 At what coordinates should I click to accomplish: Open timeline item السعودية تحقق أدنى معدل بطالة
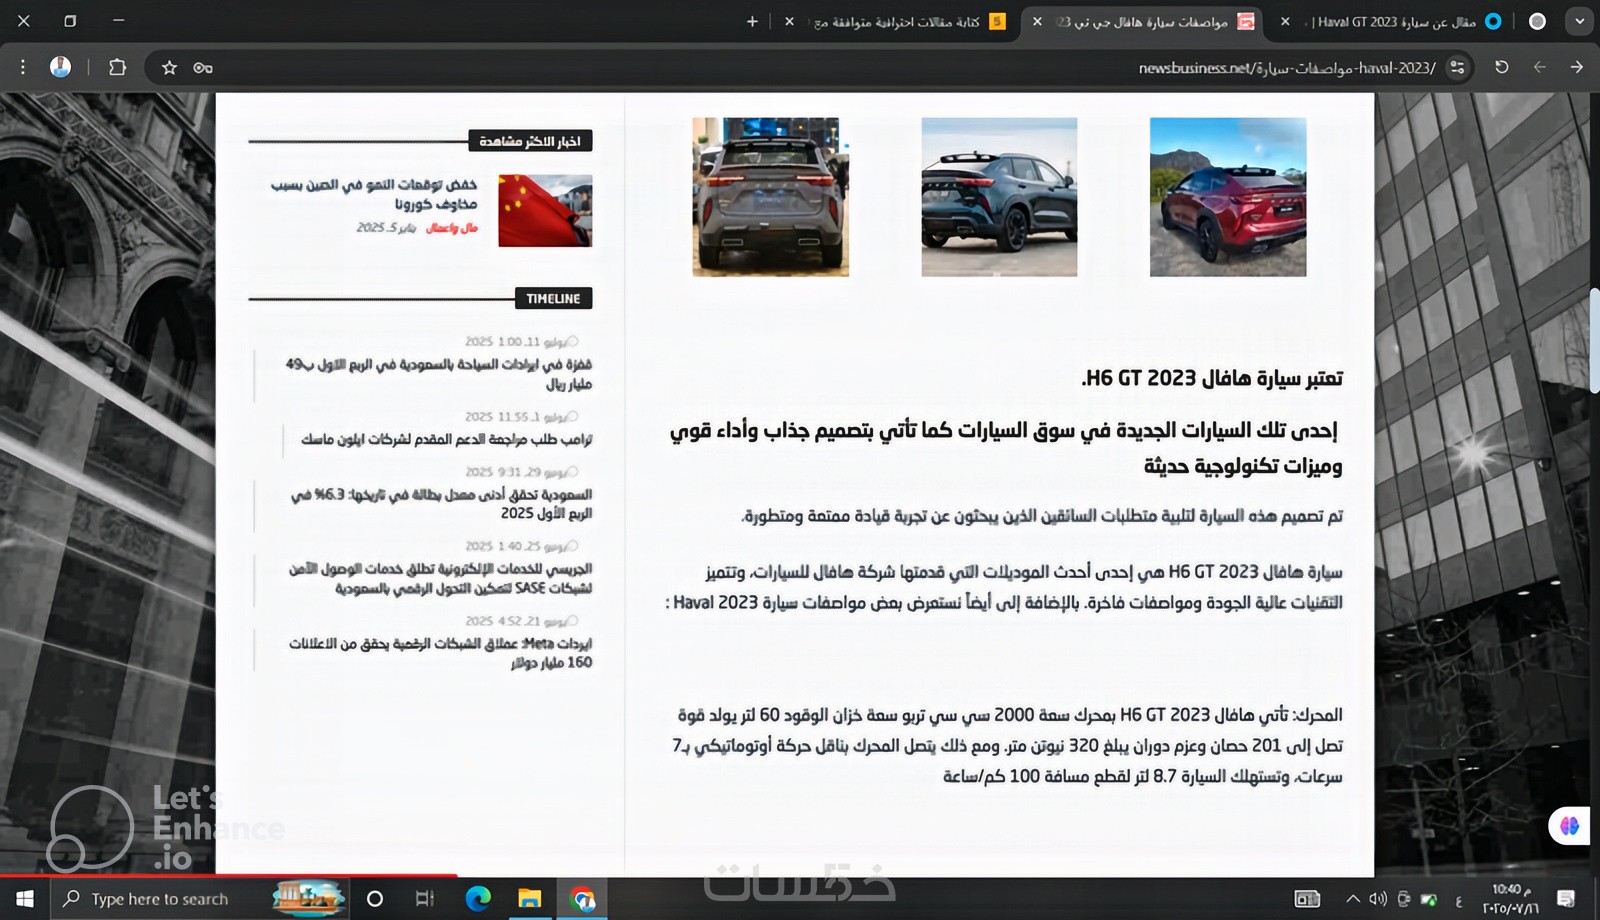(x=441, y=503)
